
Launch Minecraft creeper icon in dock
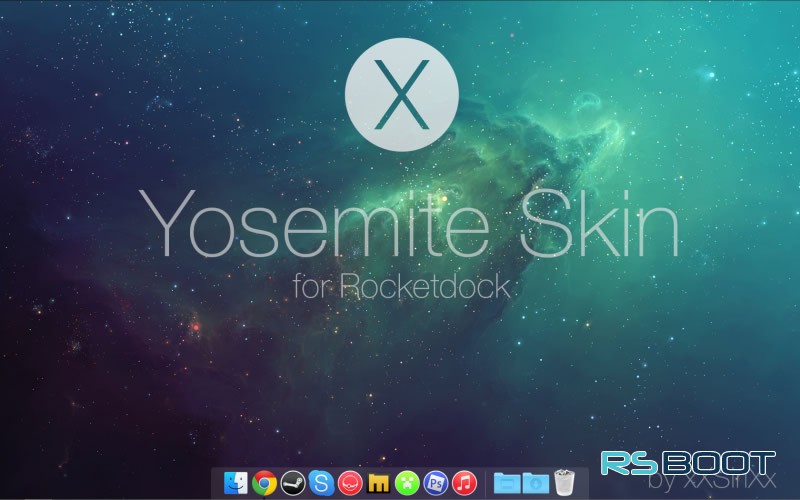point(407,483)
